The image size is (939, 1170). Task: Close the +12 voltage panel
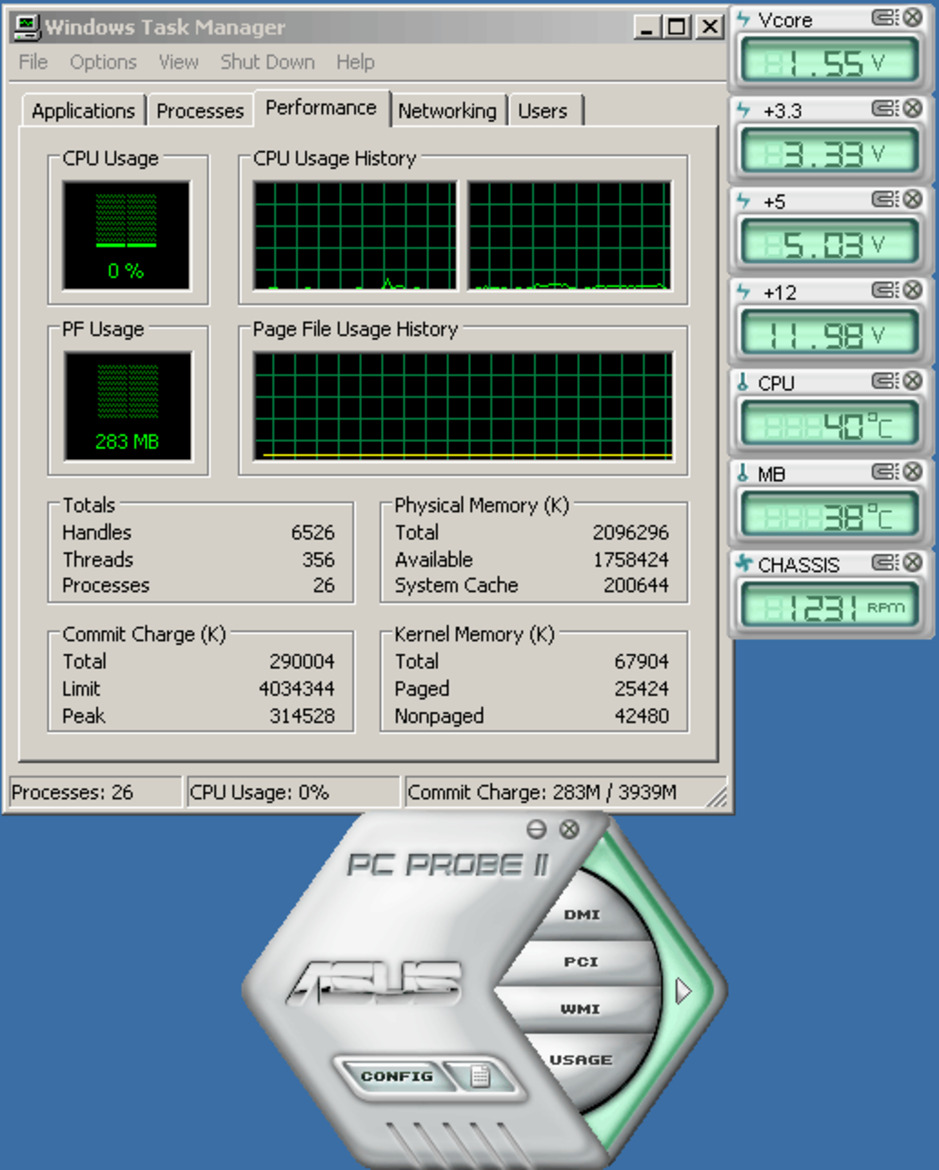(x=912, y=290)
